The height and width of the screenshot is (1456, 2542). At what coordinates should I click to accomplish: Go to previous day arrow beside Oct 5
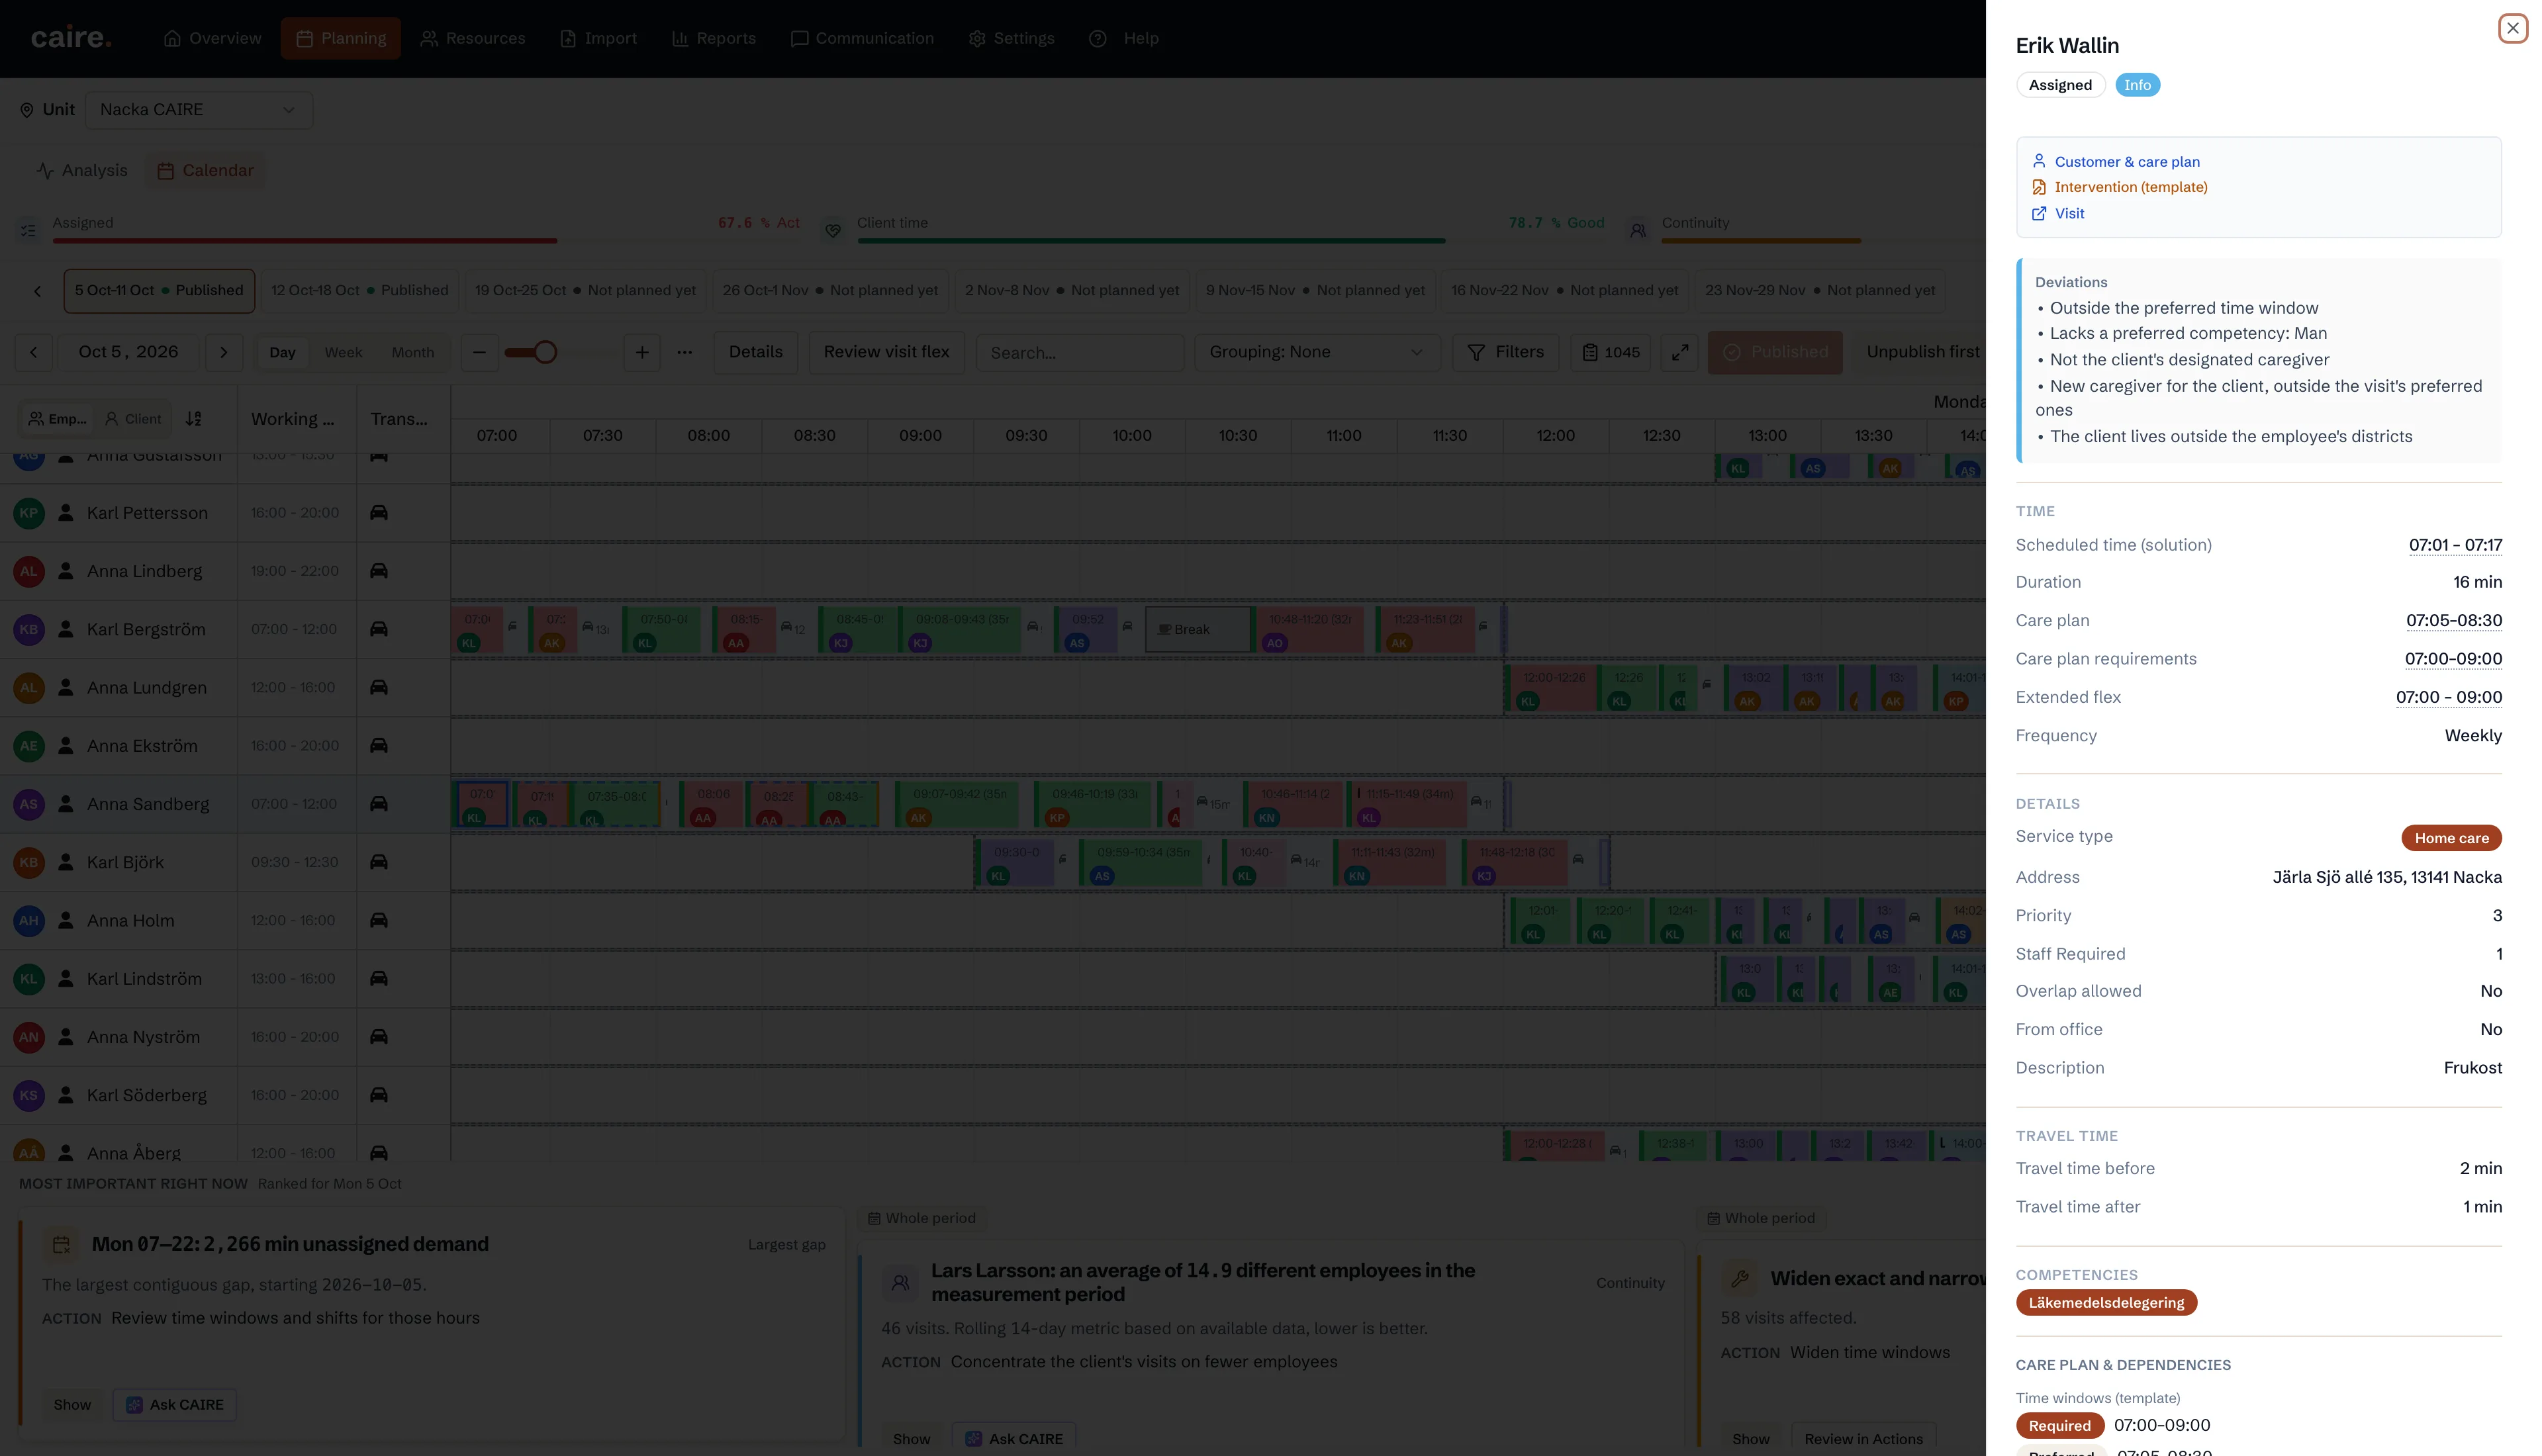tap(34, 352)
